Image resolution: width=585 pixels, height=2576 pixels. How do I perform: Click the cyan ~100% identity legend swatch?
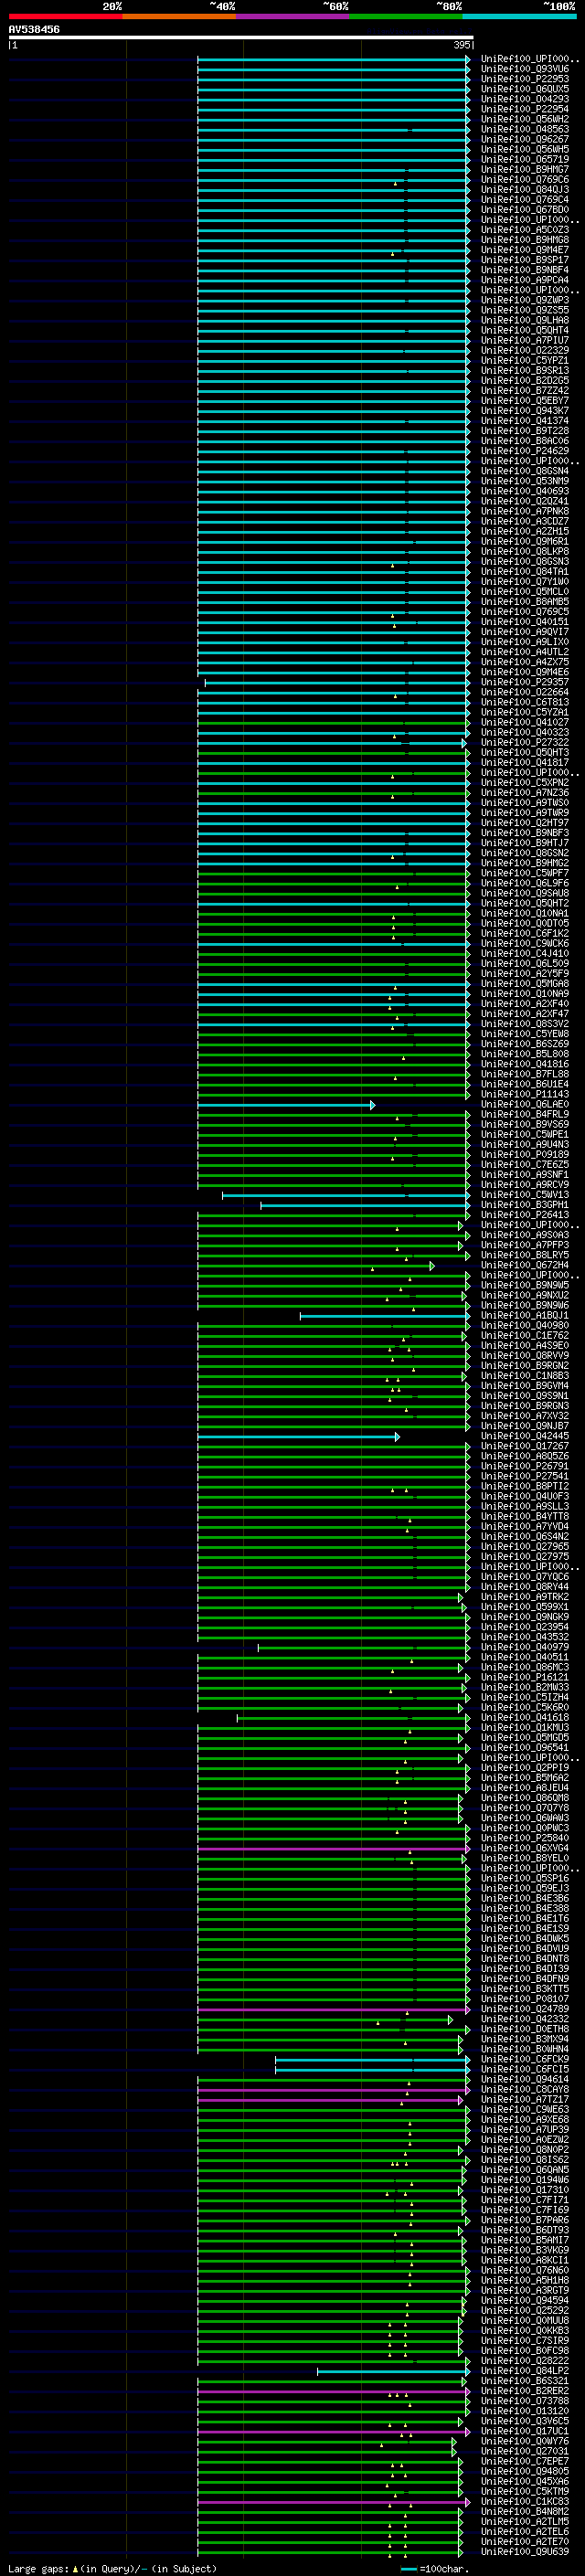click(519, 16)
